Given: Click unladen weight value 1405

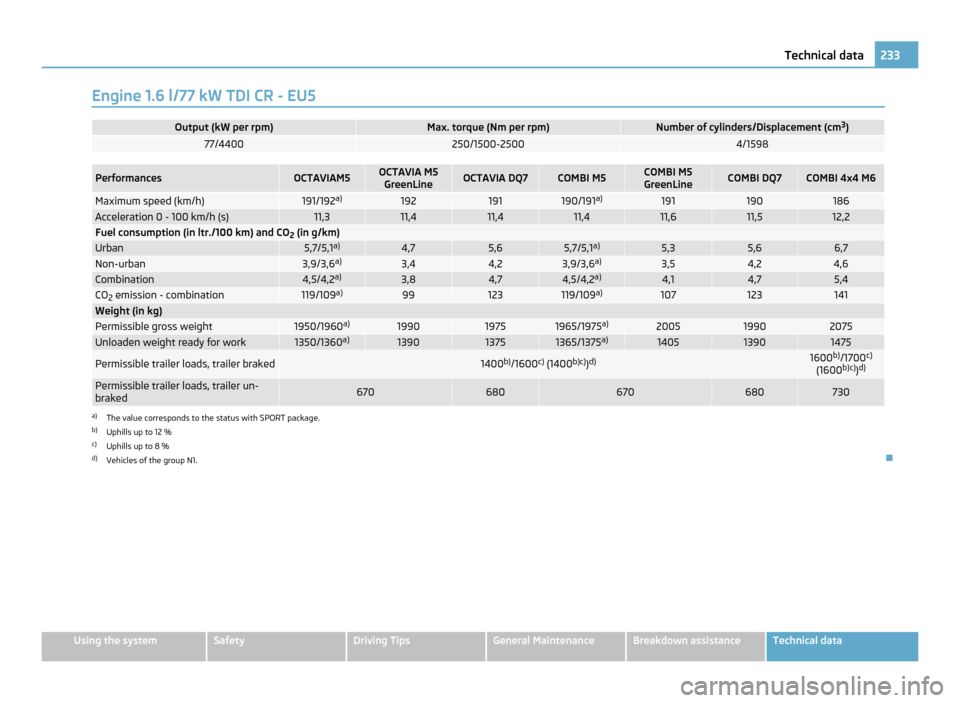Looking at the screenshot, I should click(x=668, y=342).
